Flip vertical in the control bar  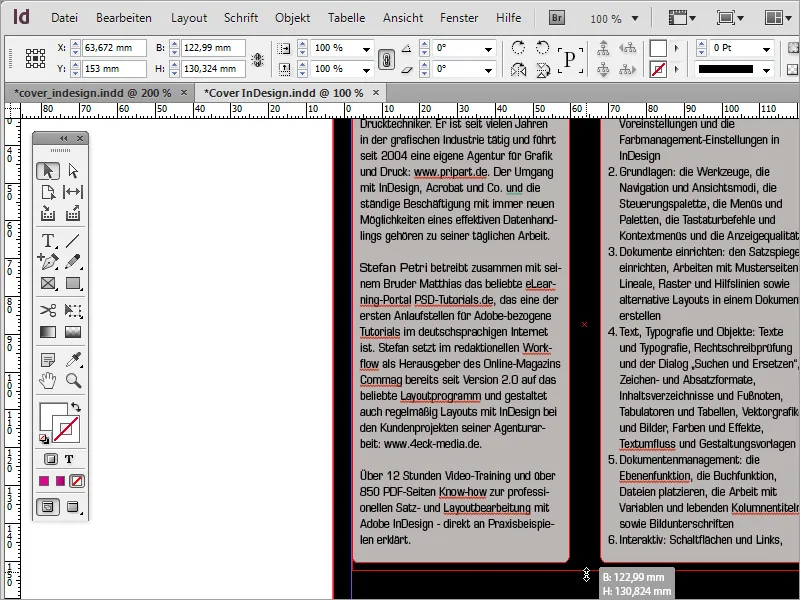[x=542, y=69]
